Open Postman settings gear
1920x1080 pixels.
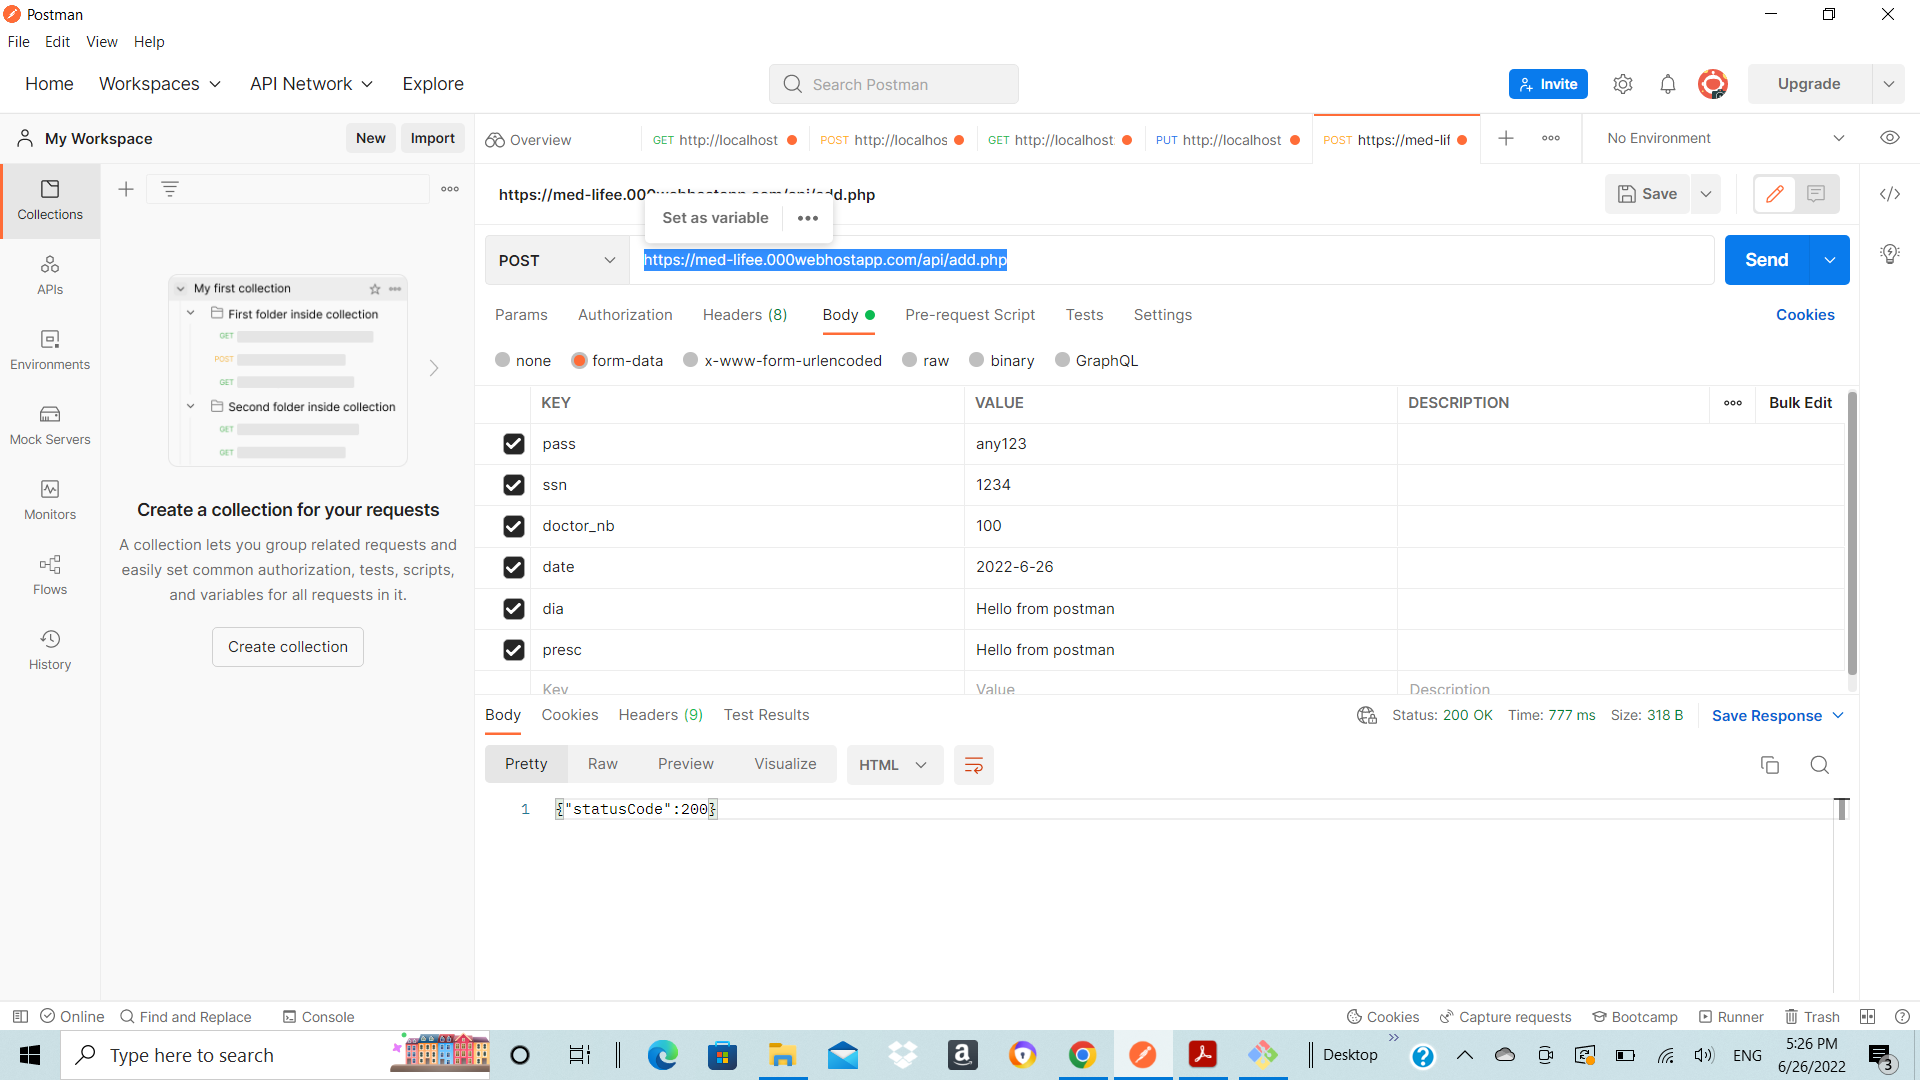(x=1623, y=84)
